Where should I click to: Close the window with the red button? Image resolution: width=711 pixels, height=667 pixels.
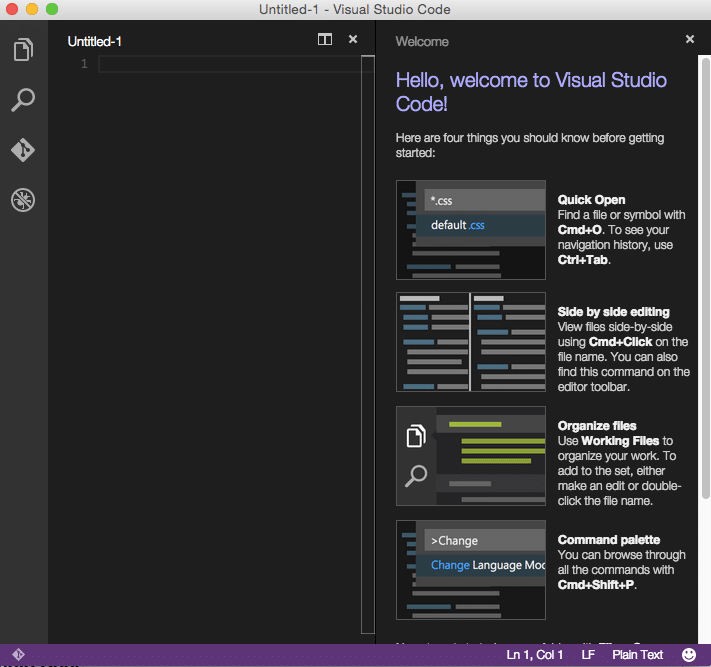pyautogui.click(x=12, y=9)
